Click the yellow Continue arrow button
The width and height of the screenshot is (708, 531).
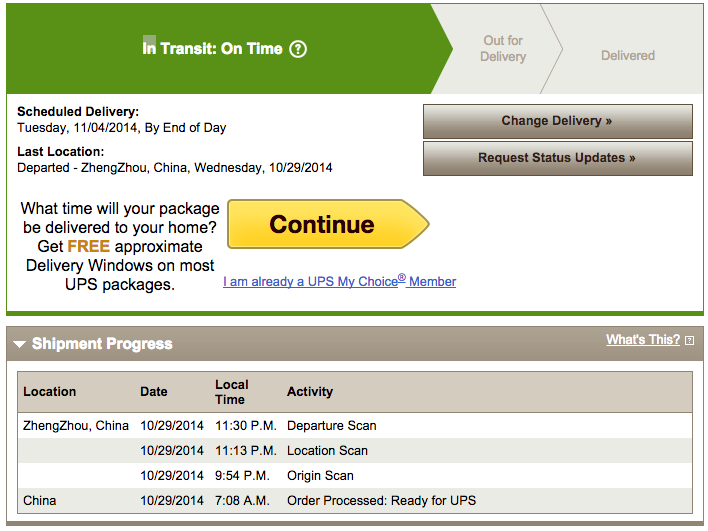[328, 224]
